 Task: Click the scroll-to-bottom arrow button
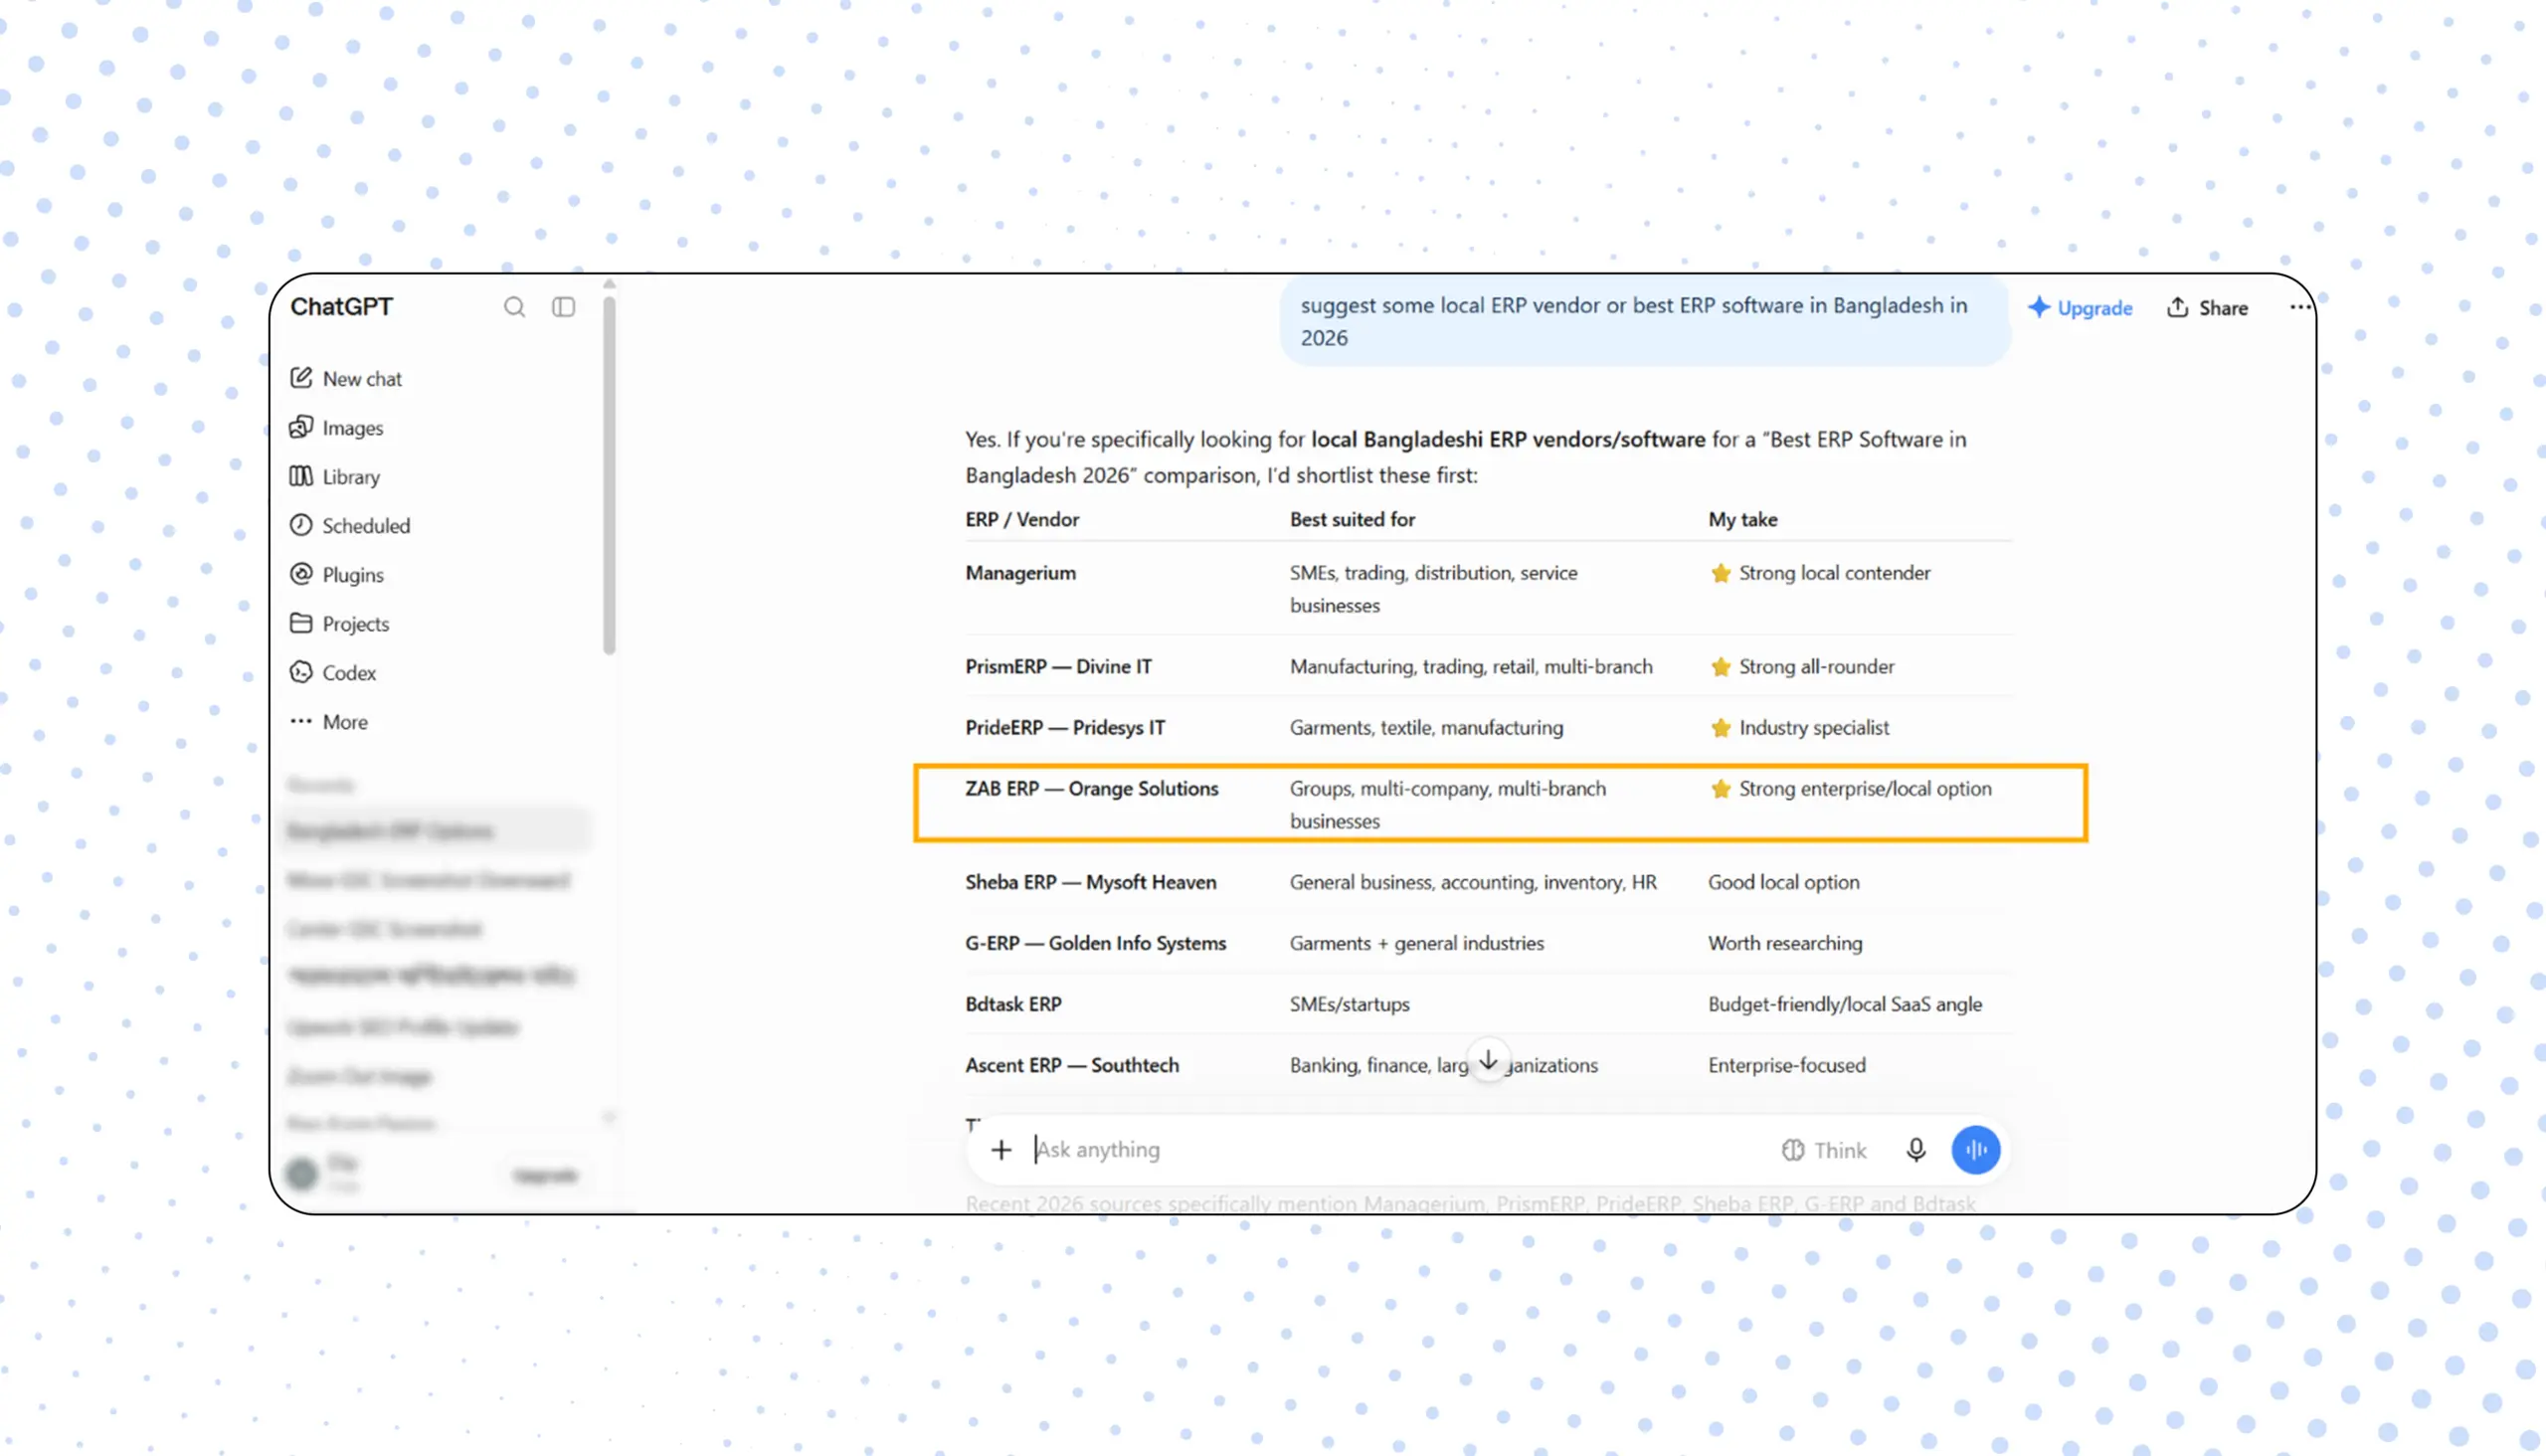click(x=1488, y=1061)
